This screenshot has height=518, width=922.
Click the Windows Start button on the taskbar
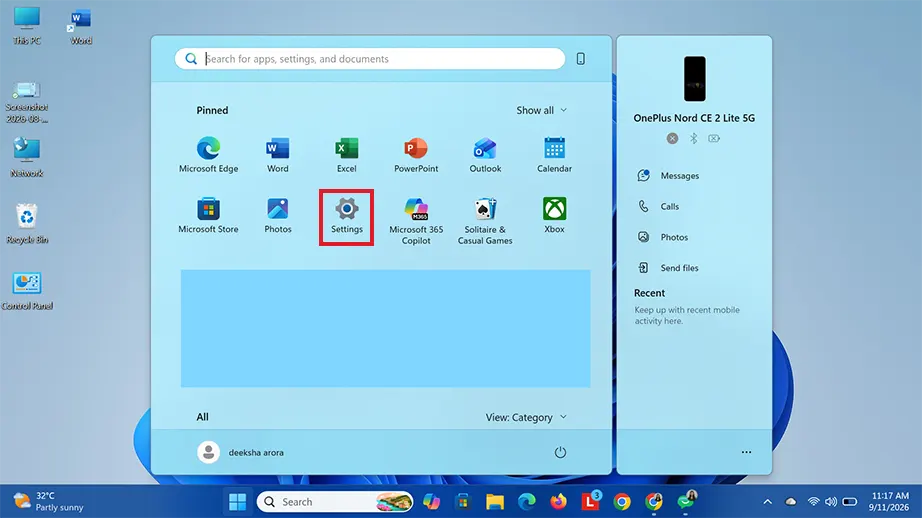tap(238, 502)
